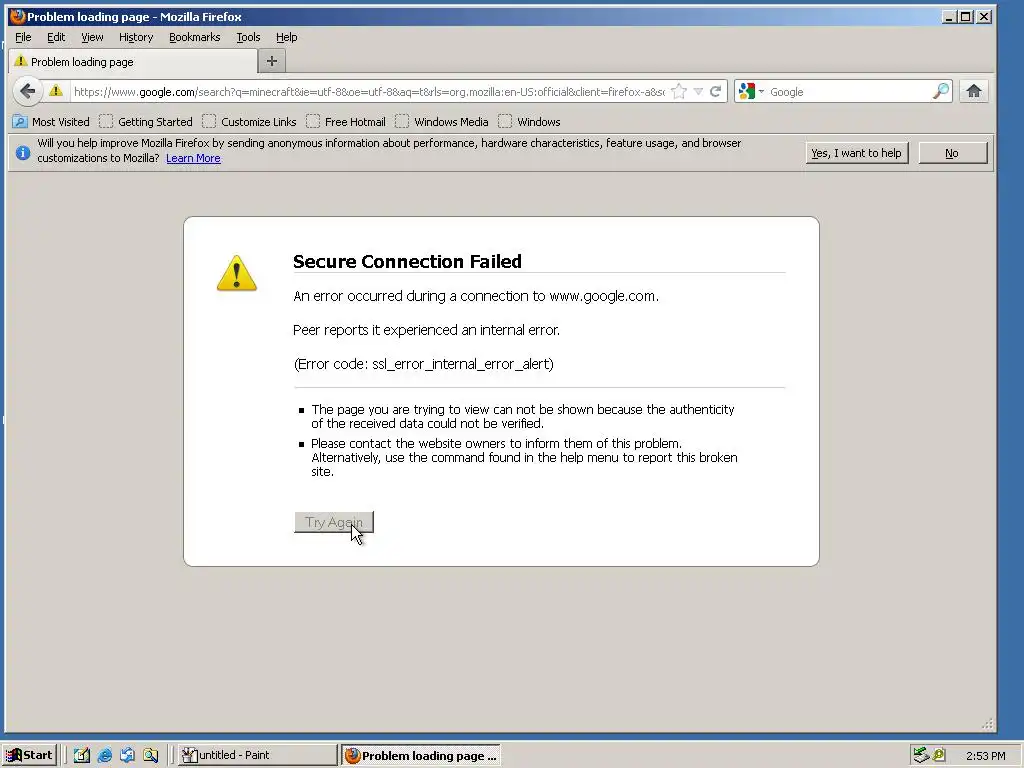Click the ssl_error_internal_error_alert error code text

462,364
